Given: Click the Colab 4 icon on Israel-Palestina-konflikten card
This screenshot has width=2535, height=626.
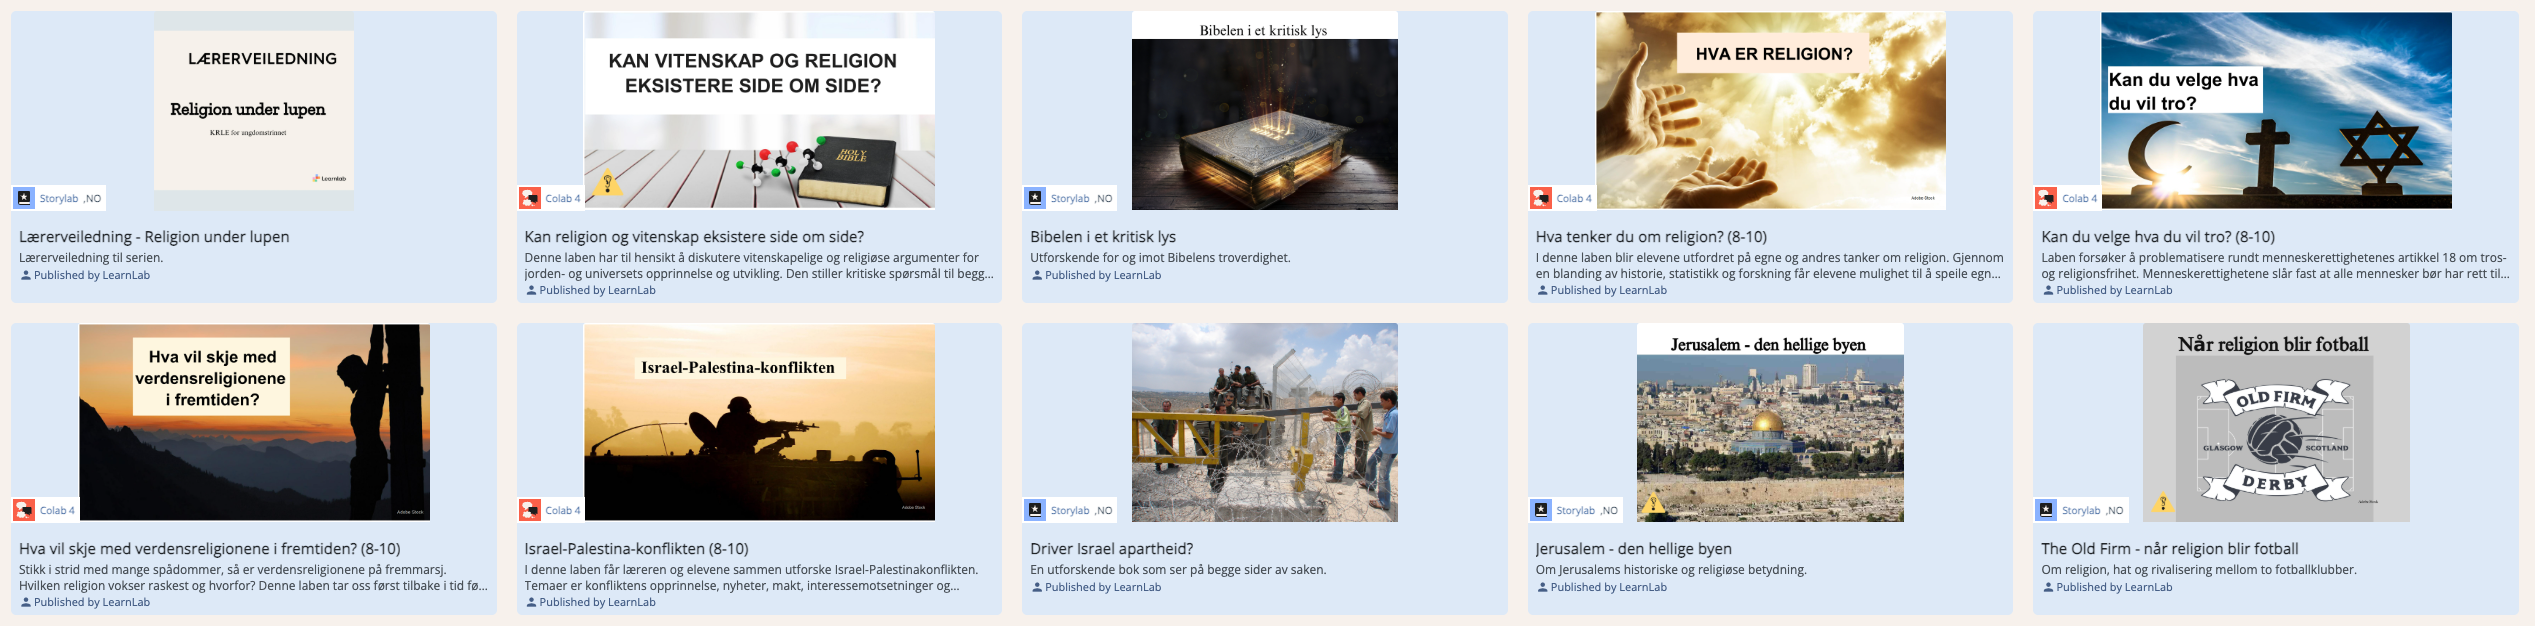Looking at the screenshot, I should pos(530,510).
